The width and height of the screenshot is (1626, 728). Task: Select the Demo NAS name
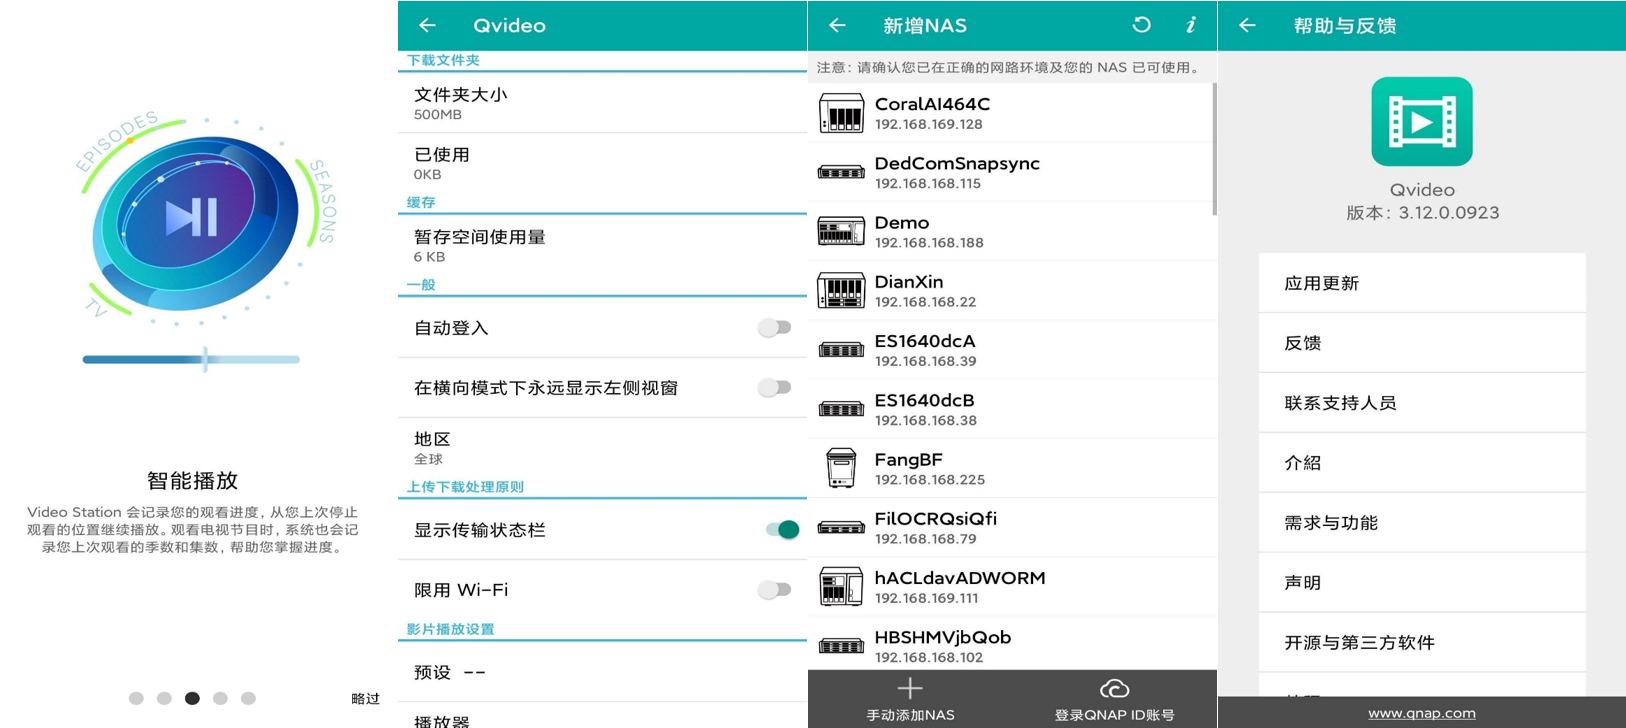click(902, 222)
